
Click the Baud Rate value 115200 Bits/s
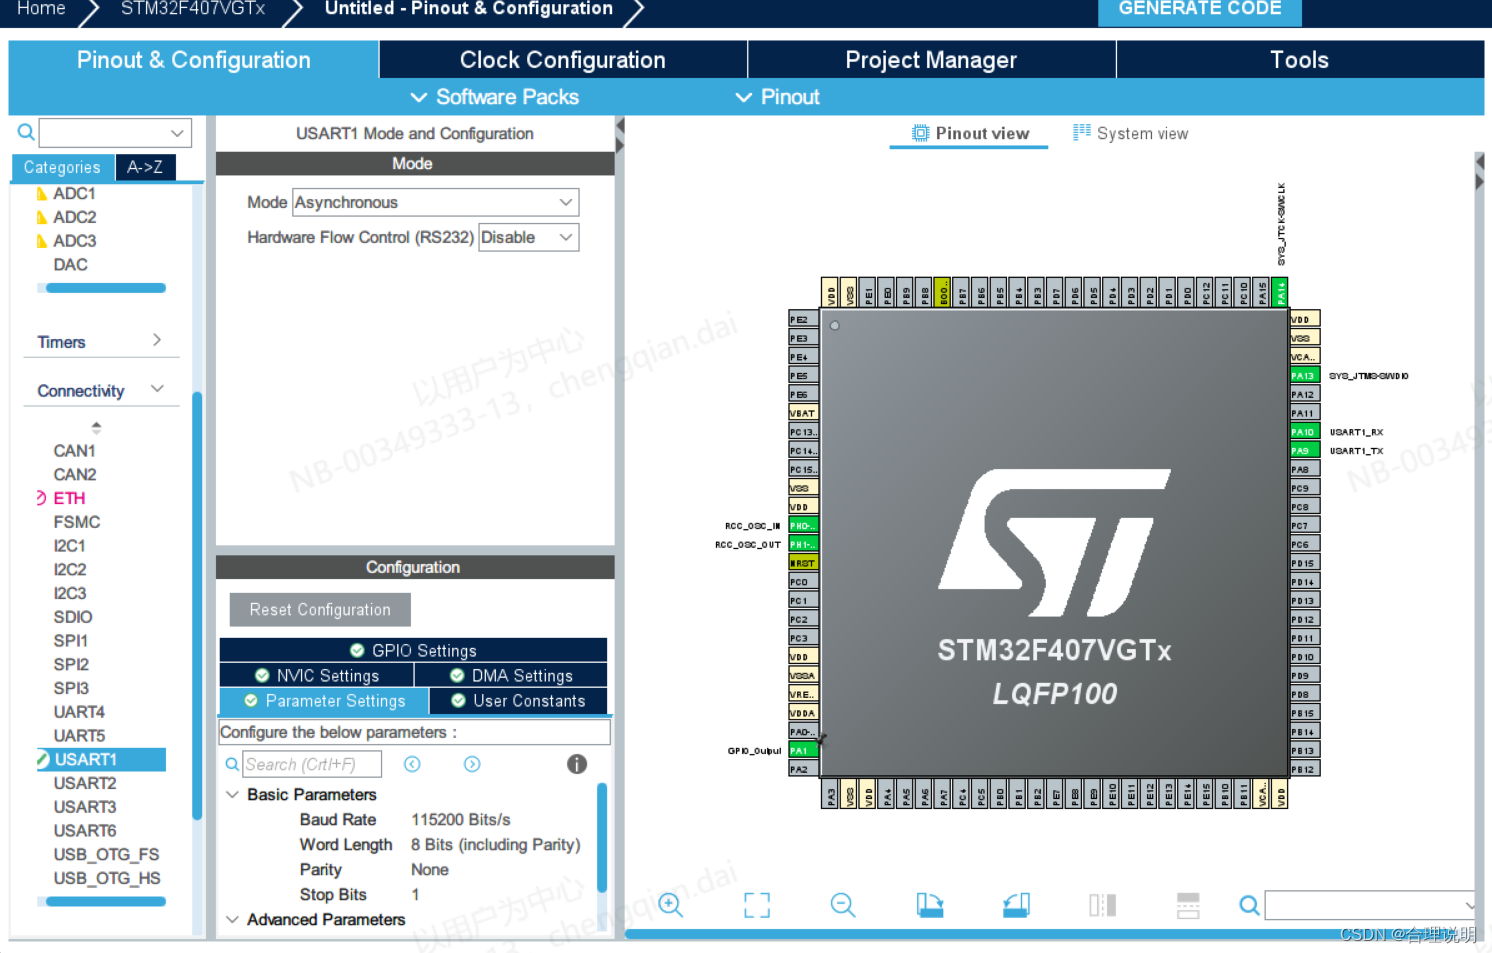[461, 819]
